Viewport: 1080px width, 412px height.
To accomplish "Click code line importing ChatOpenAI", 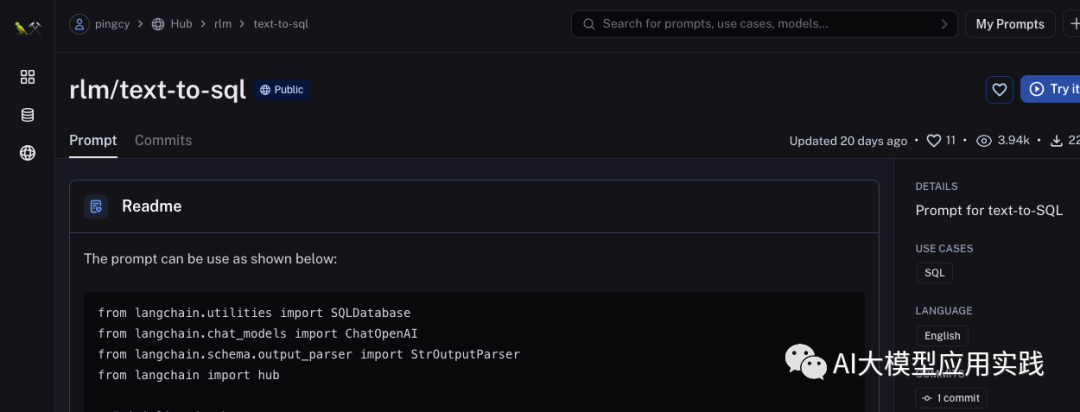I will 258,333.
